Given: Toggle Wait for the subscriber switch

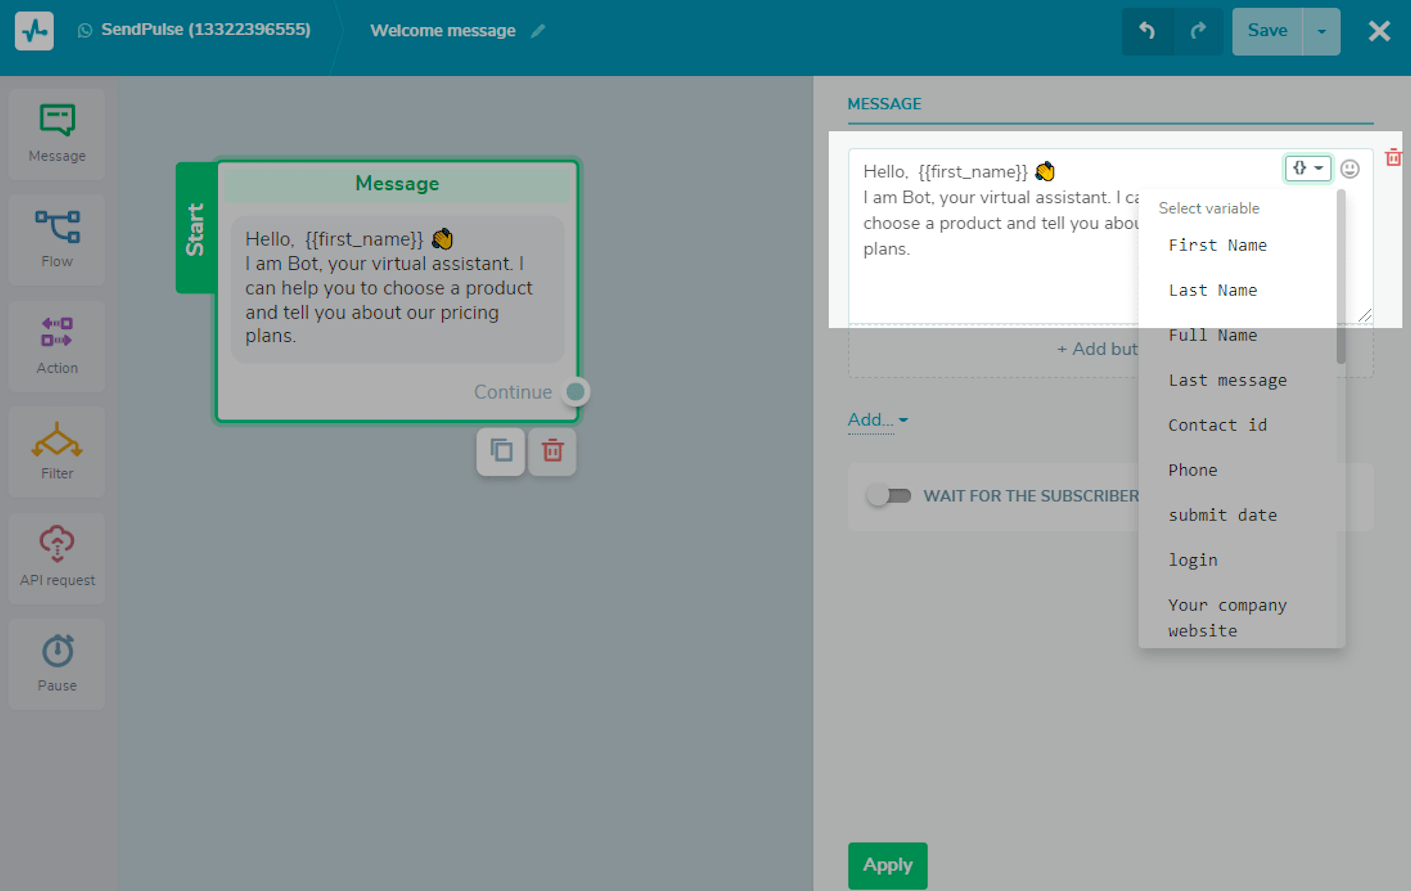Looking at the screenshot, I should tap(888, 496).
